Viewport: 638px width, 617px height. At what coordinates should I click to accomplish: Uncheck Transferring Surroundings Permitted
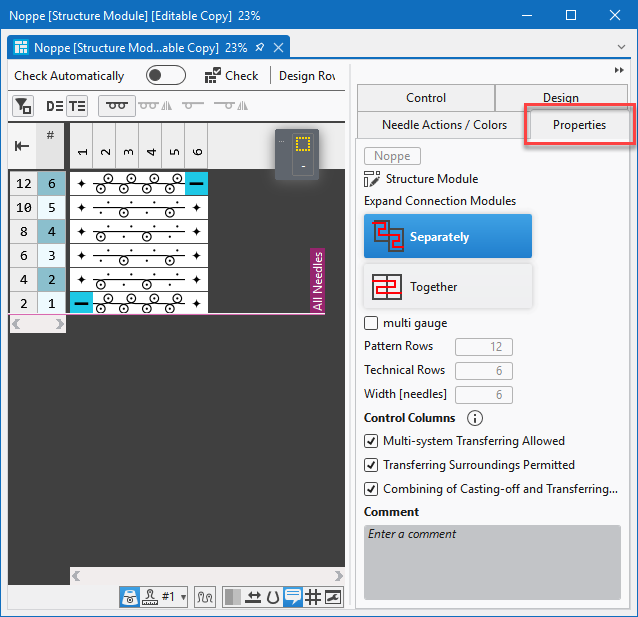(372, 465)
